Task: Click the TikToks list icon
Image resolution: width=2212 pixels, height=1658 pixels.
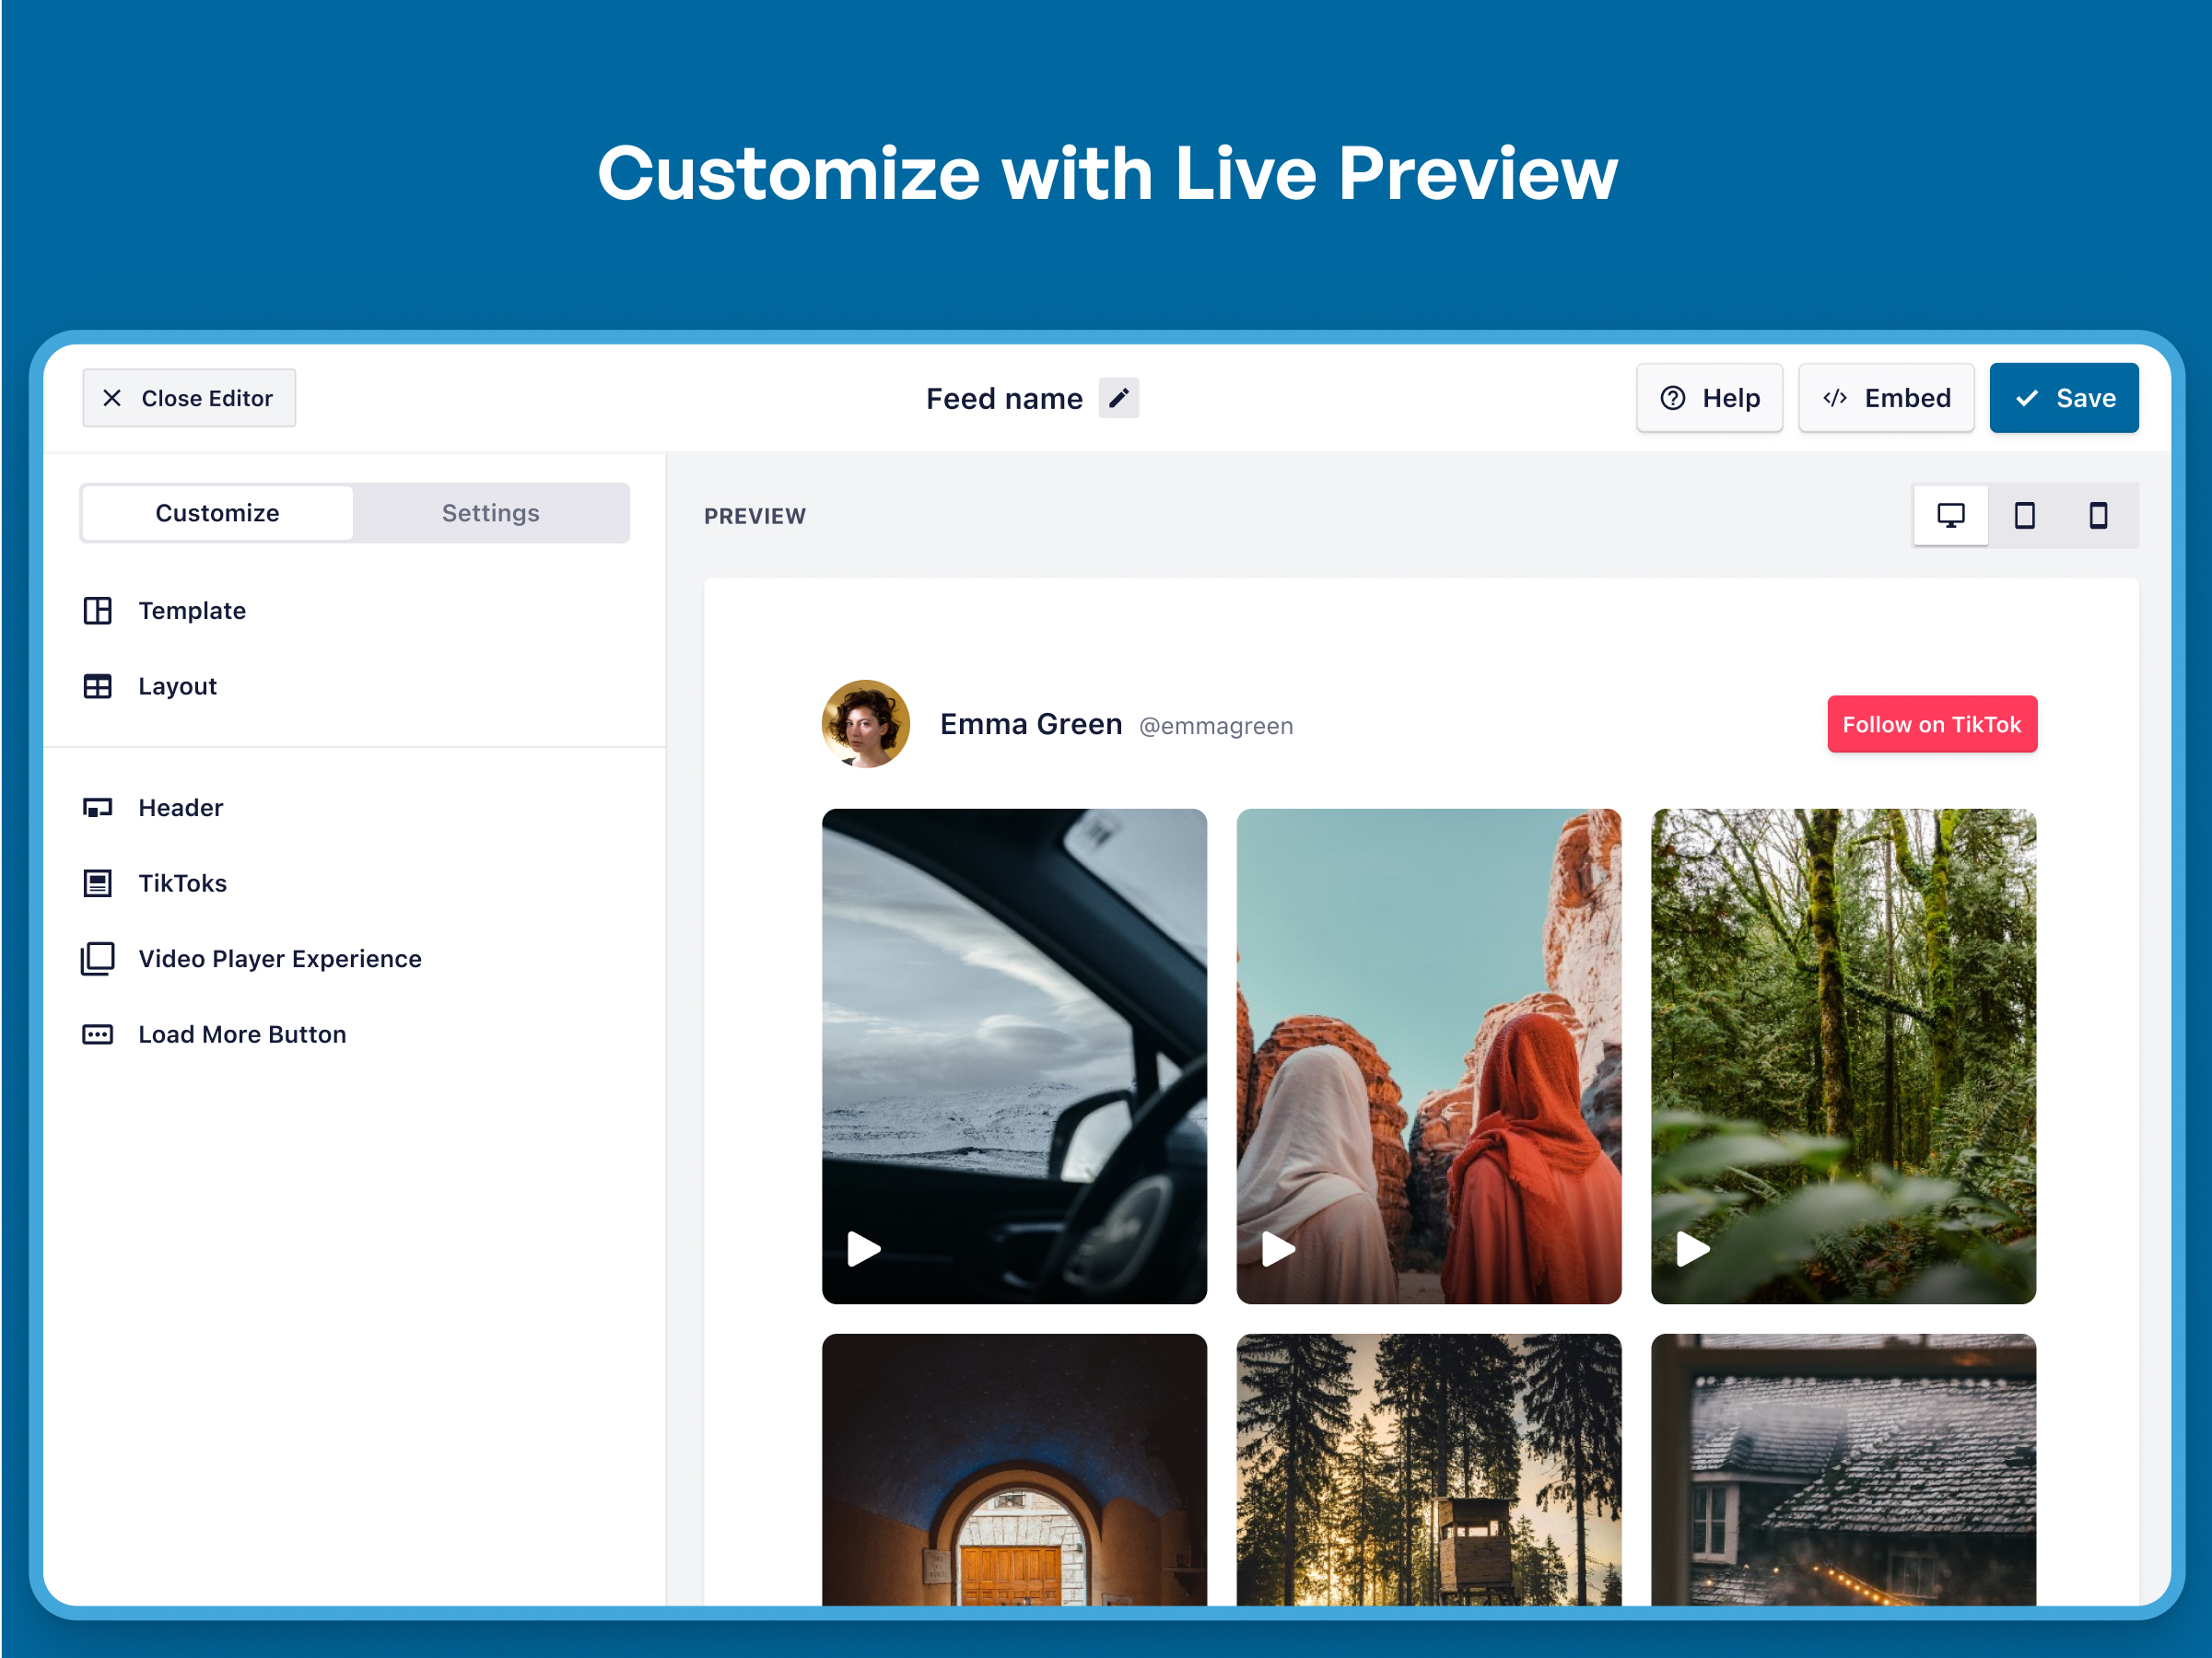Action: [x=97, y=883]
